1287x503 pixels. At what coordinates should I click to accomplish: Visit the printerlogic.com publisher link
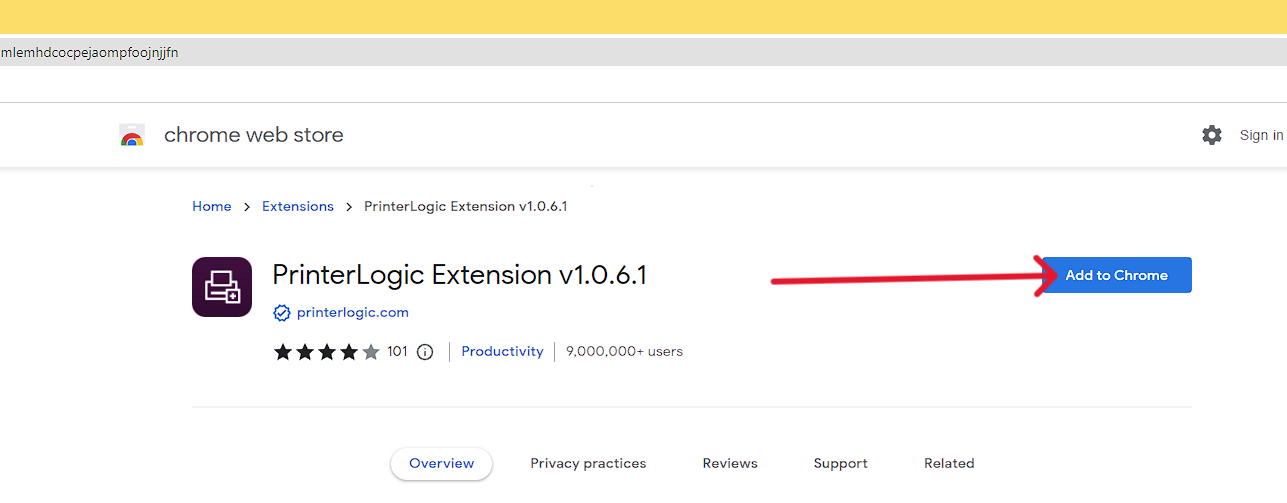(353, 312)
